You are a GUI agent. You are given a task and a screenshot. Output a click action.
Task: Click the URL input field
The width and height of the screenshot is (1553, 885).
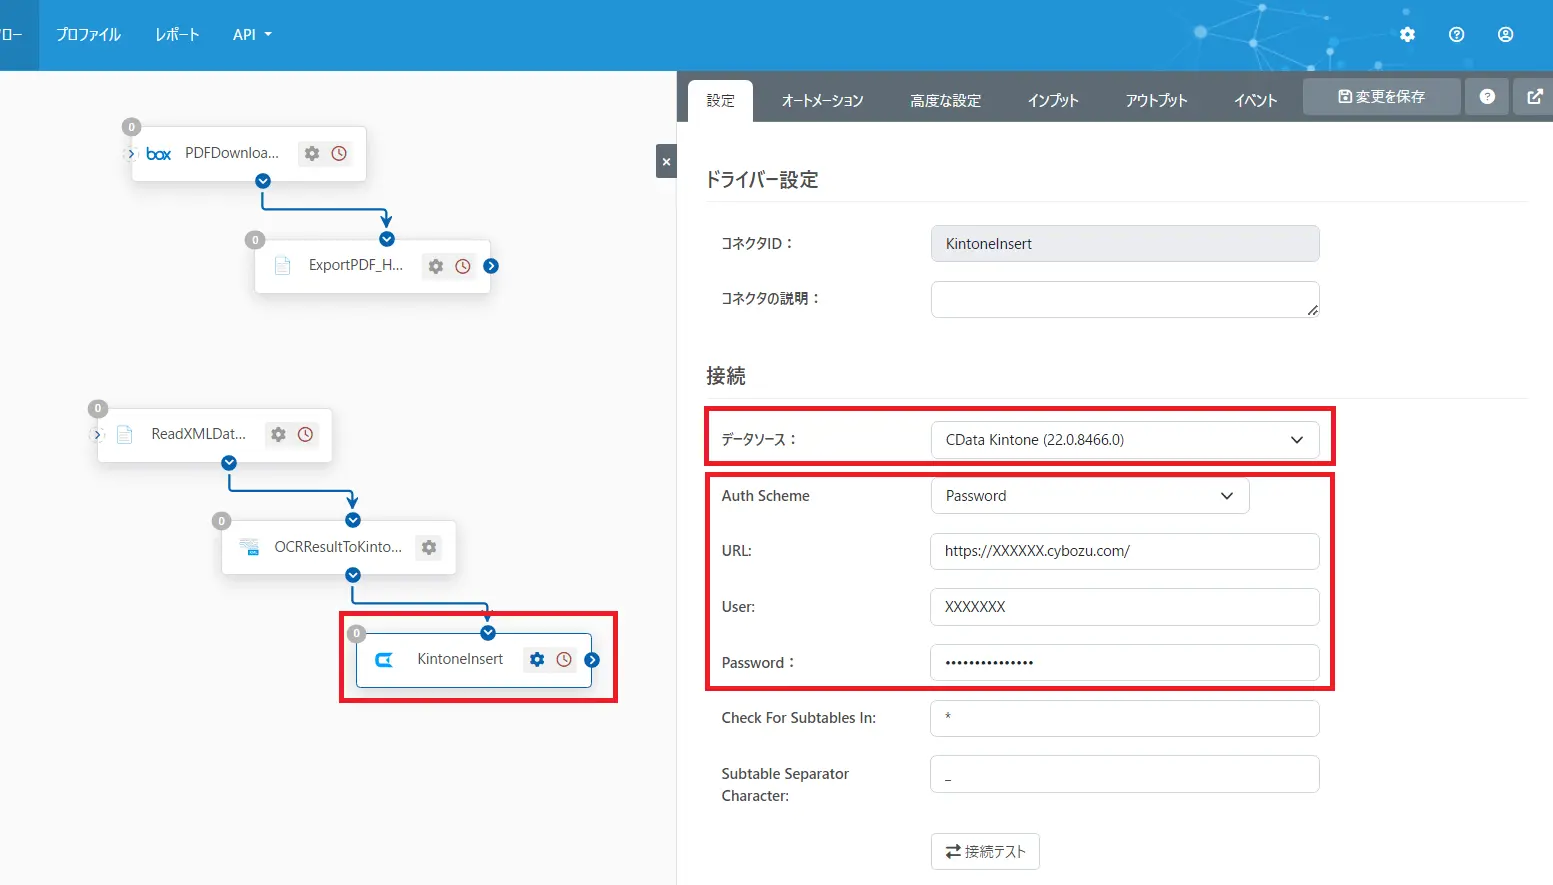point(1125,551)
